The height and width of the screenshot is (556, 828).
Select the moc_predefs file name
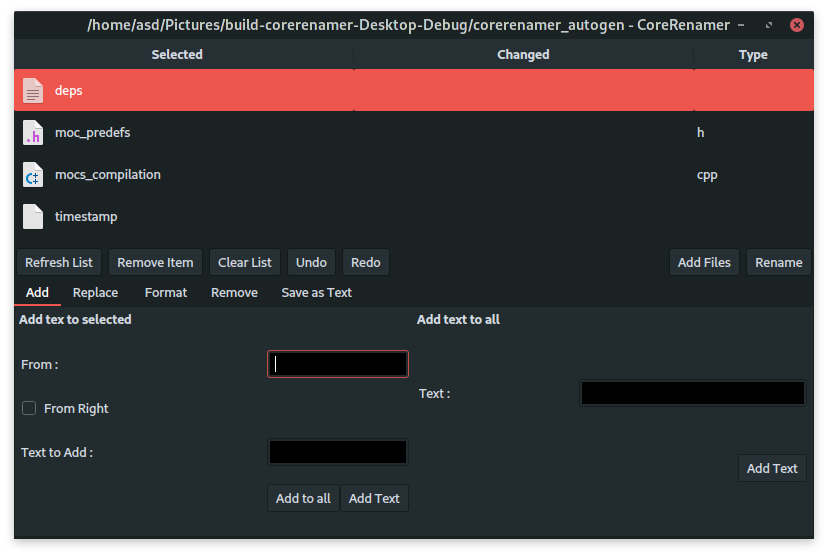tap(92, 133)
